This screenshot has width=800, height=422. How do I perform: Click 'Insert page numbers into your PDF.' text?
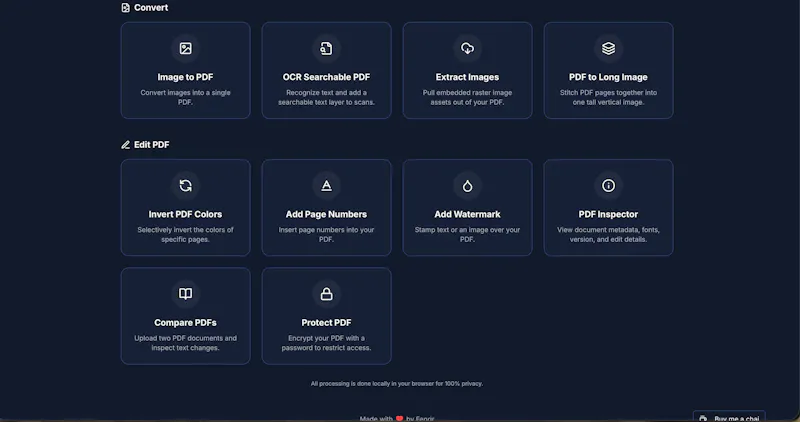click(x=326, y=235)
